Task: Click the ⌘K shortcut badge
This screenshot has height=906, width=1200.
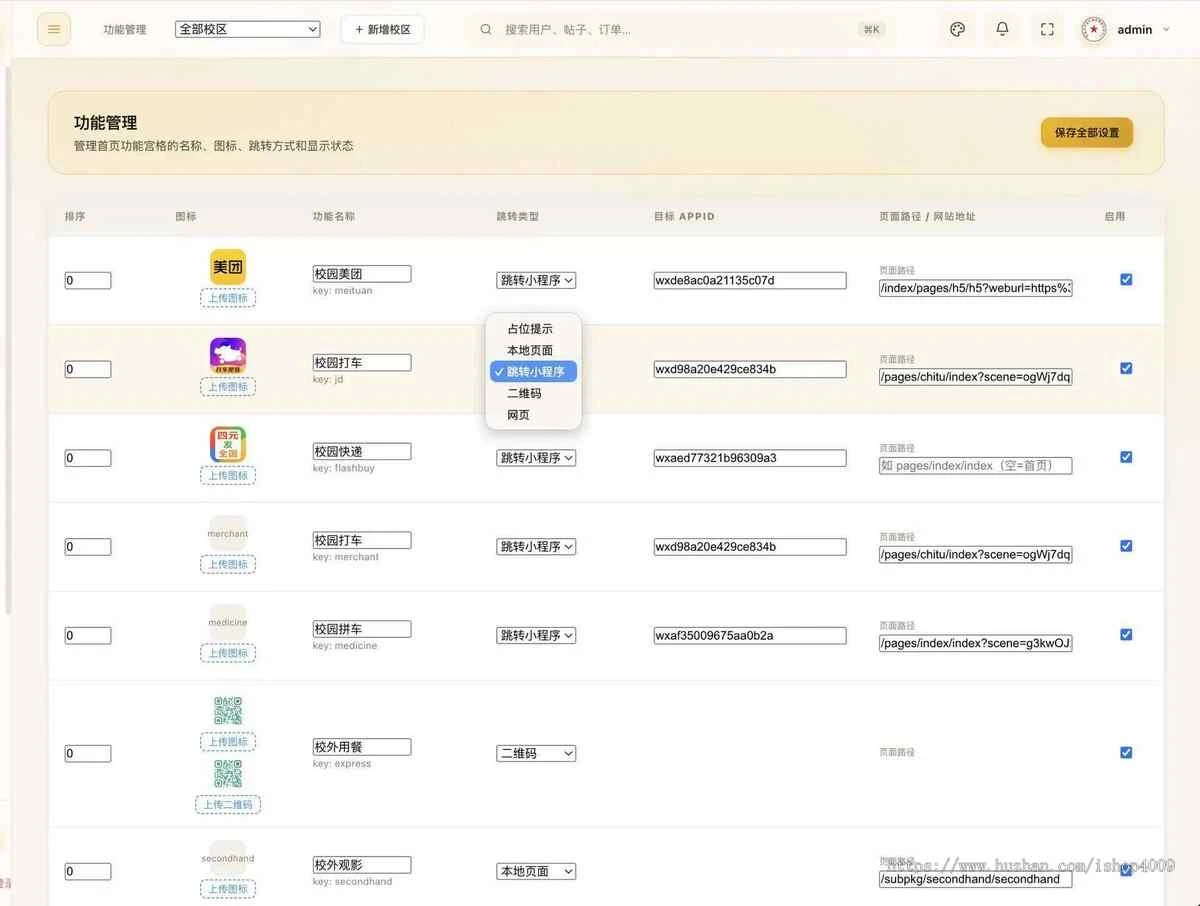Action: point(872,30)
